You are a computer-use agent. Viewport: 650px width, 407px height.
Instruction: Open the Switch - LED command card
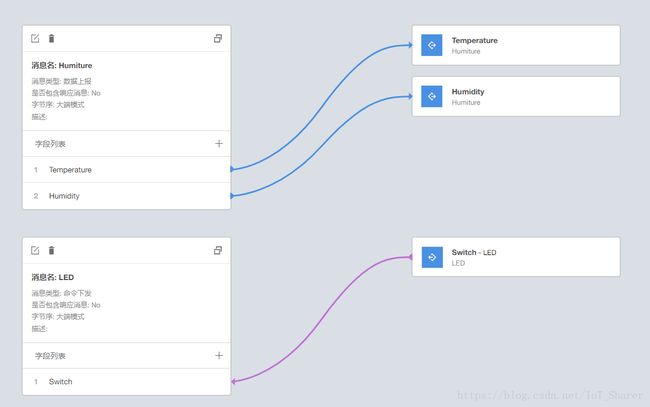[x=516, y=257]
